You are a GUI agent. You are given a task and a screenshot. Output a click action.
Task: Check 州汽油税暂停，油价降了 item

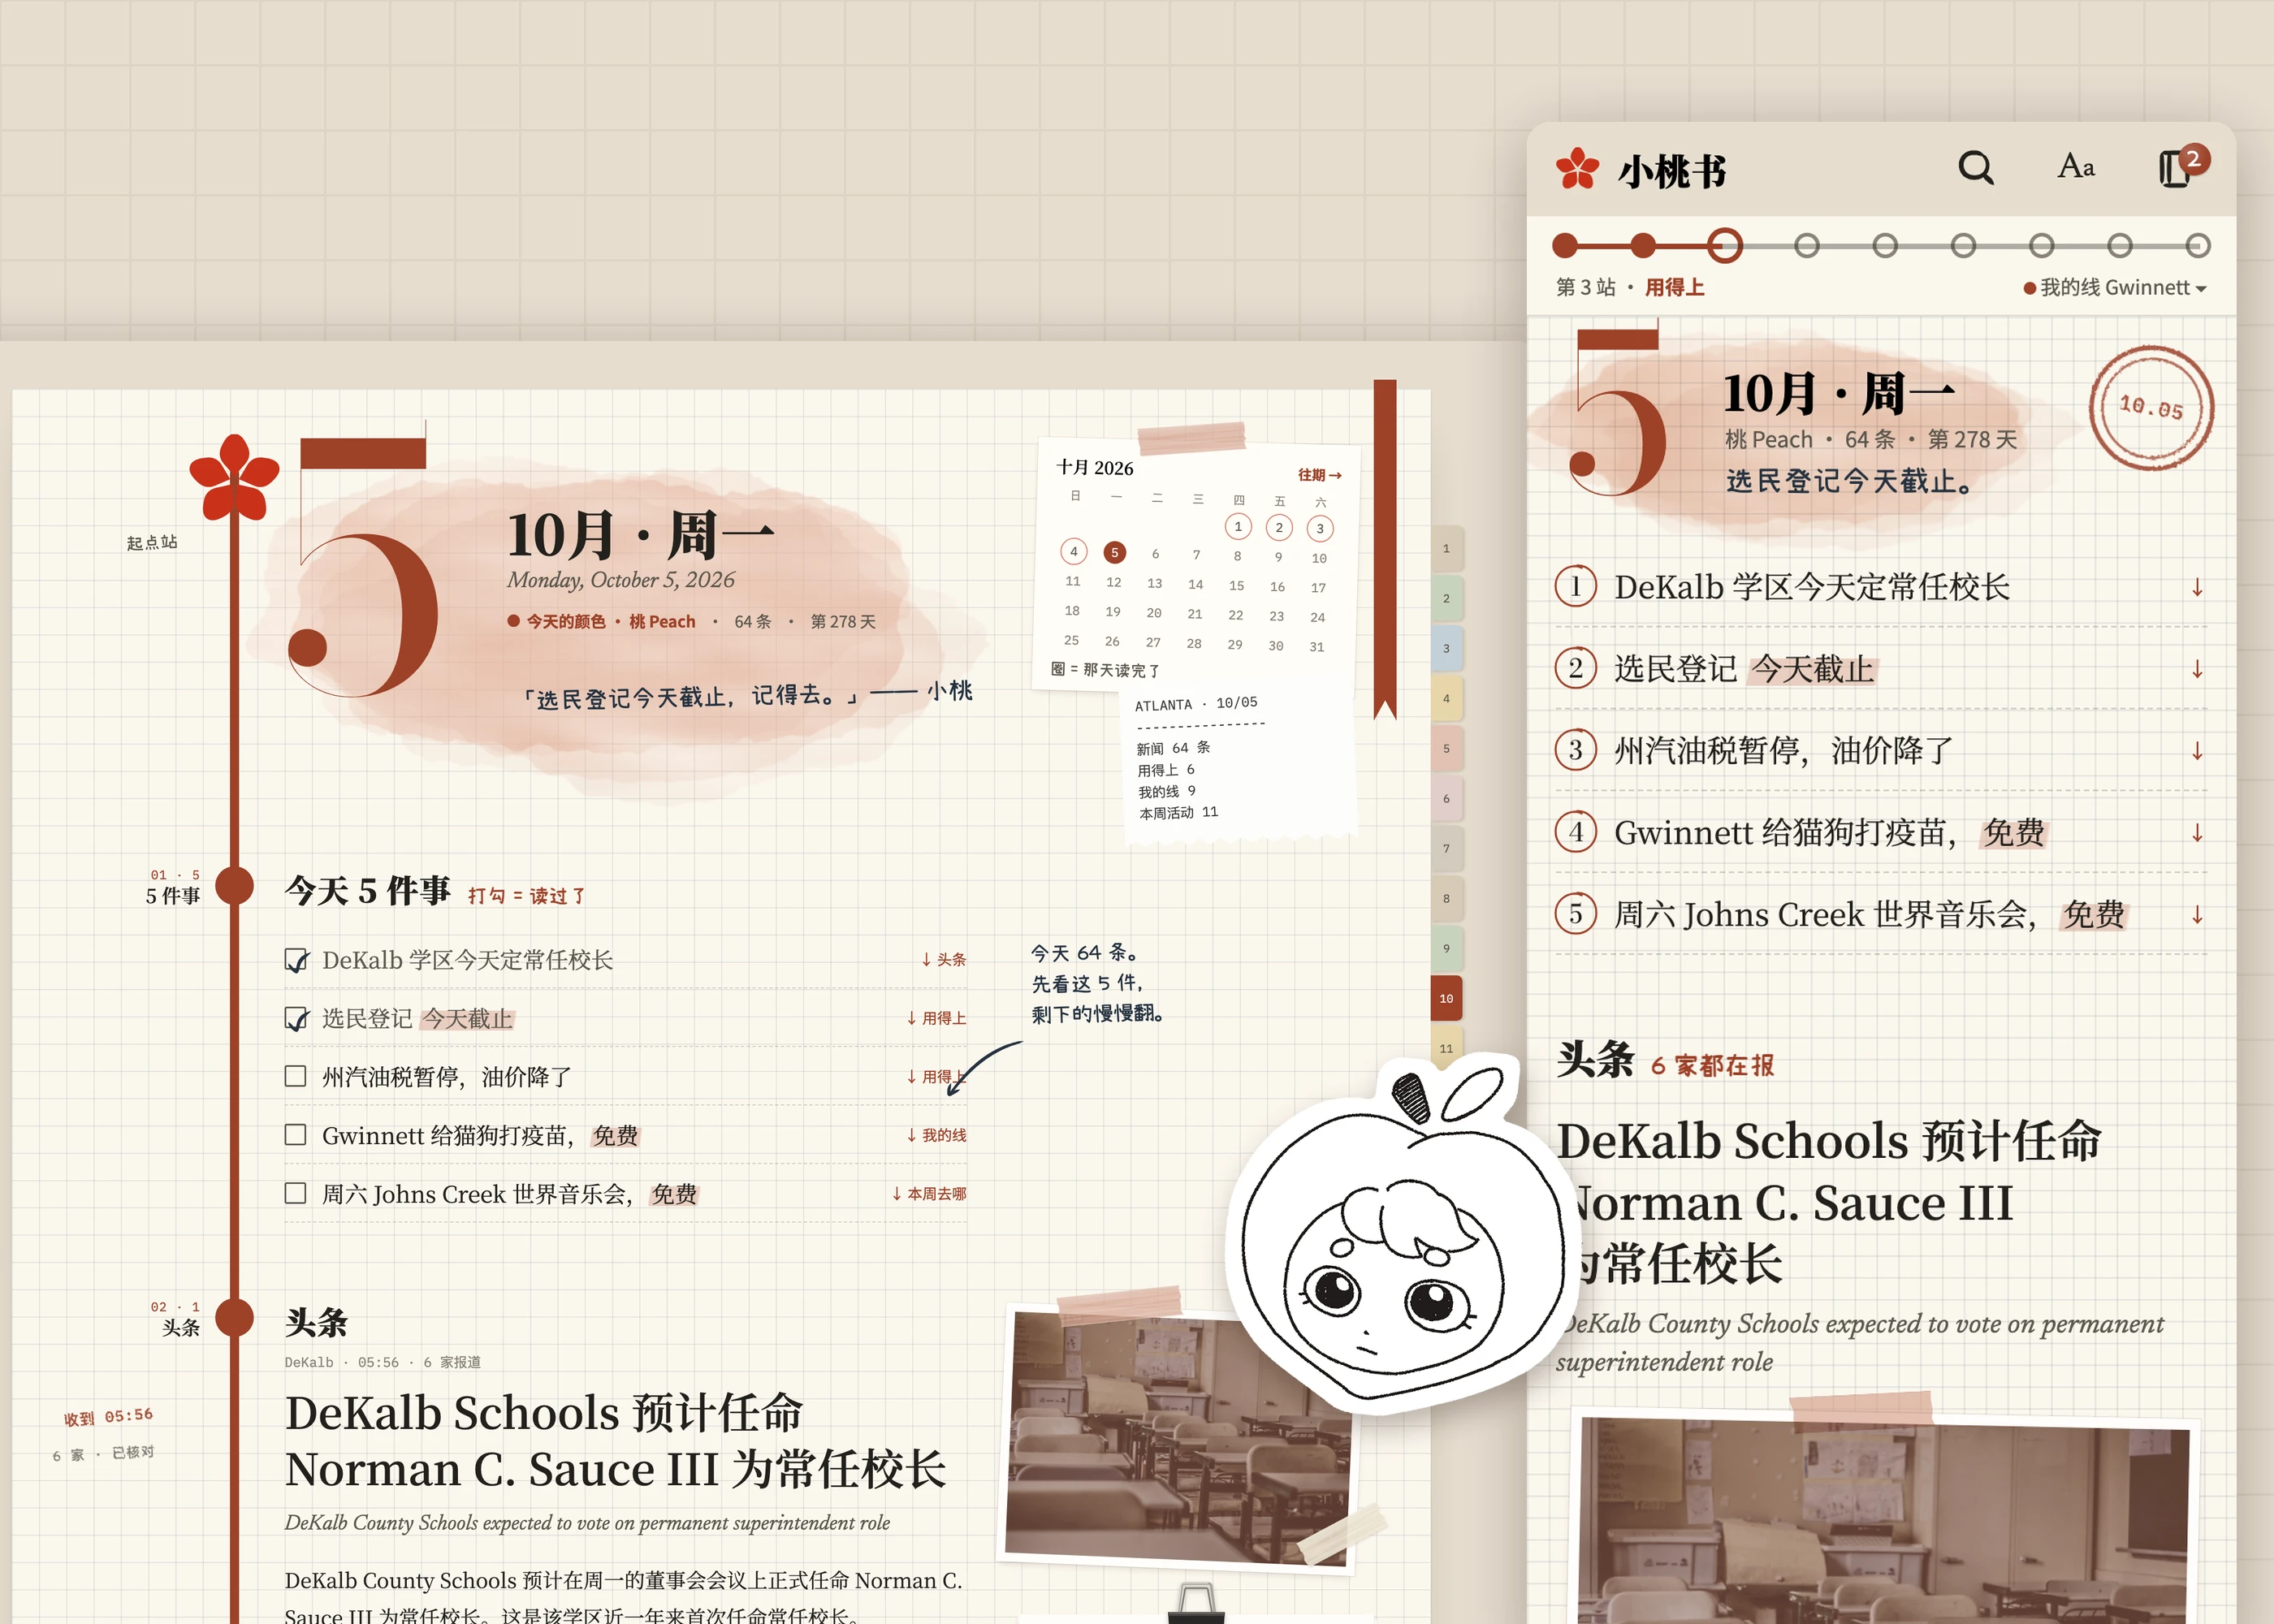(x=295, y=1076)
